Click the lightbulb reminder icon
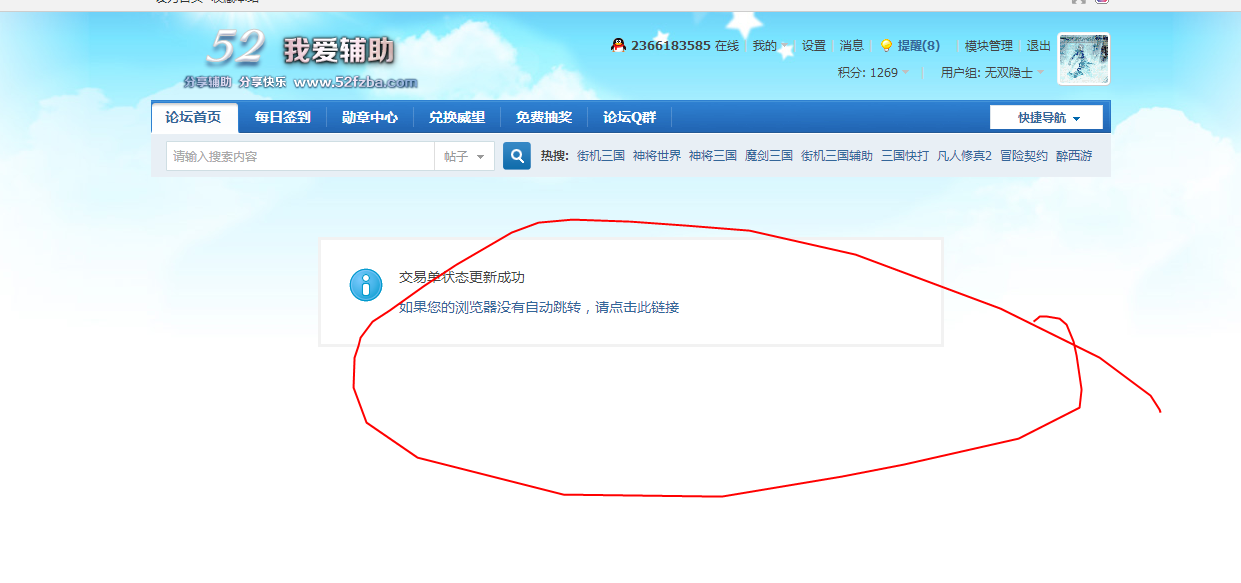 [x=886, y=46]
